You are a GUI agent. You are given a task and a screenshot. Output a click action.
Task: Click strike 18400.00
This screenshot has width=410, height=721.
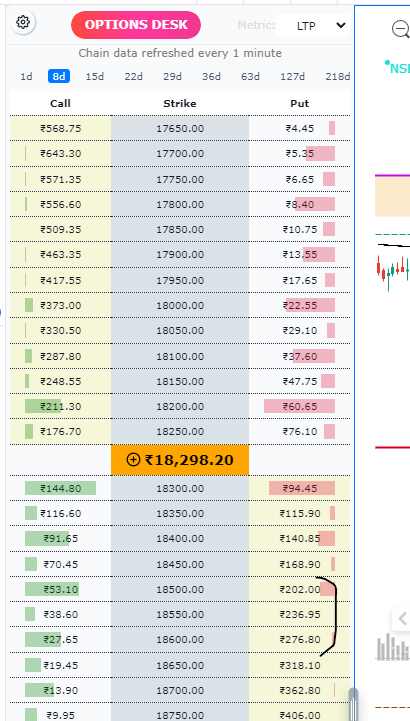180,538
